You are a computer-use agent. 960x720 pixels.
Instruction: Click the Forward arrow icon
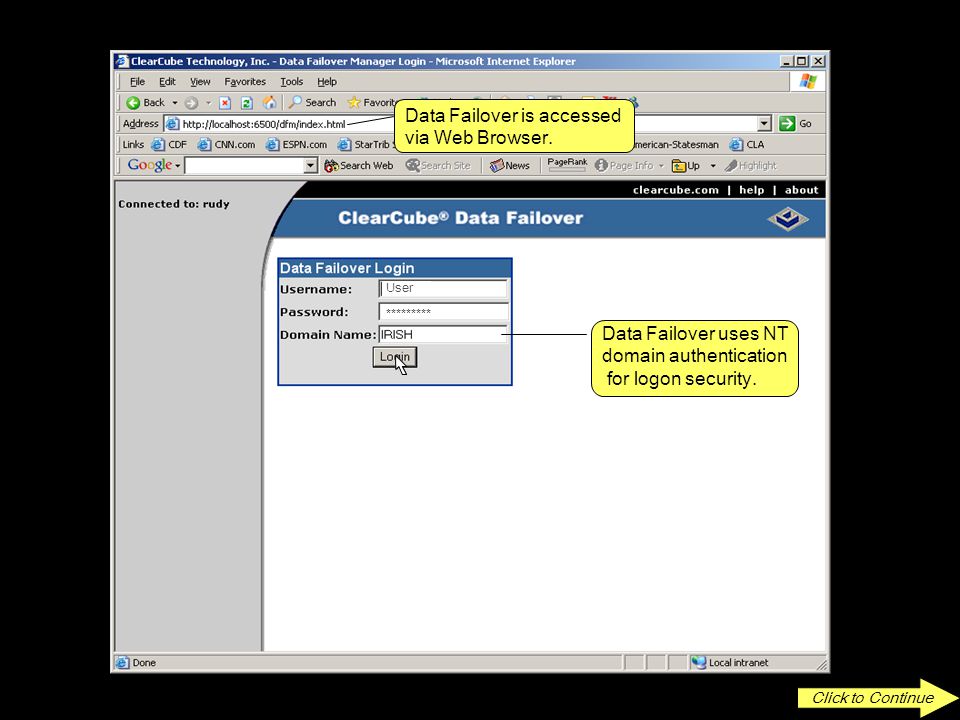click(192, 103)
